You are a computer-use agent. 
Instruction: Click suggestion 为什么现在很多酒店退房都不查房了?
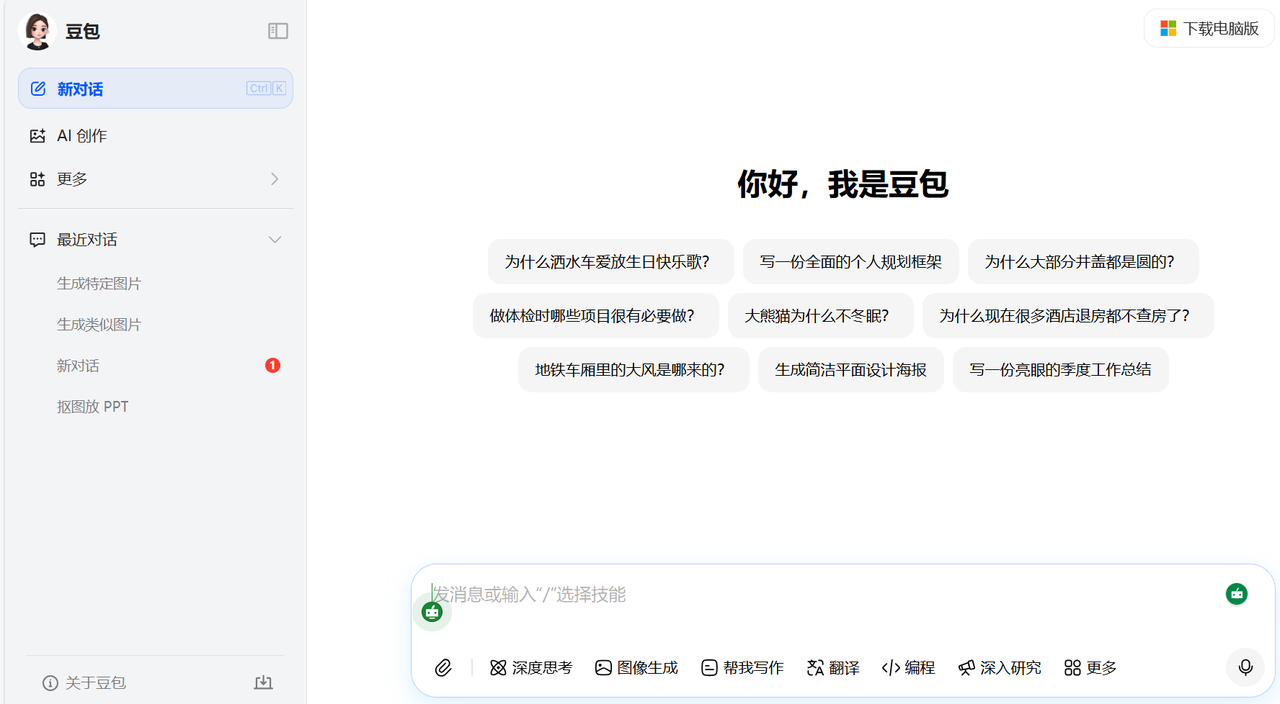click(x=1068, y=316)
